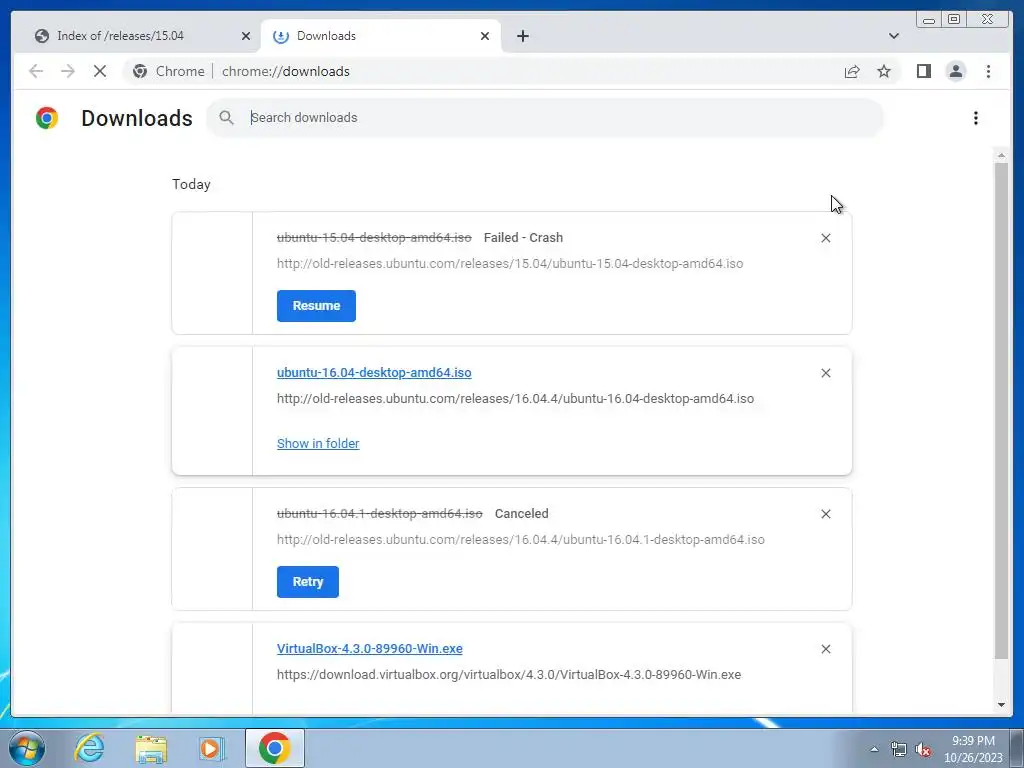Bookmark this tab with the star icon
The image size is (1024, 768).
pos(884,71)
